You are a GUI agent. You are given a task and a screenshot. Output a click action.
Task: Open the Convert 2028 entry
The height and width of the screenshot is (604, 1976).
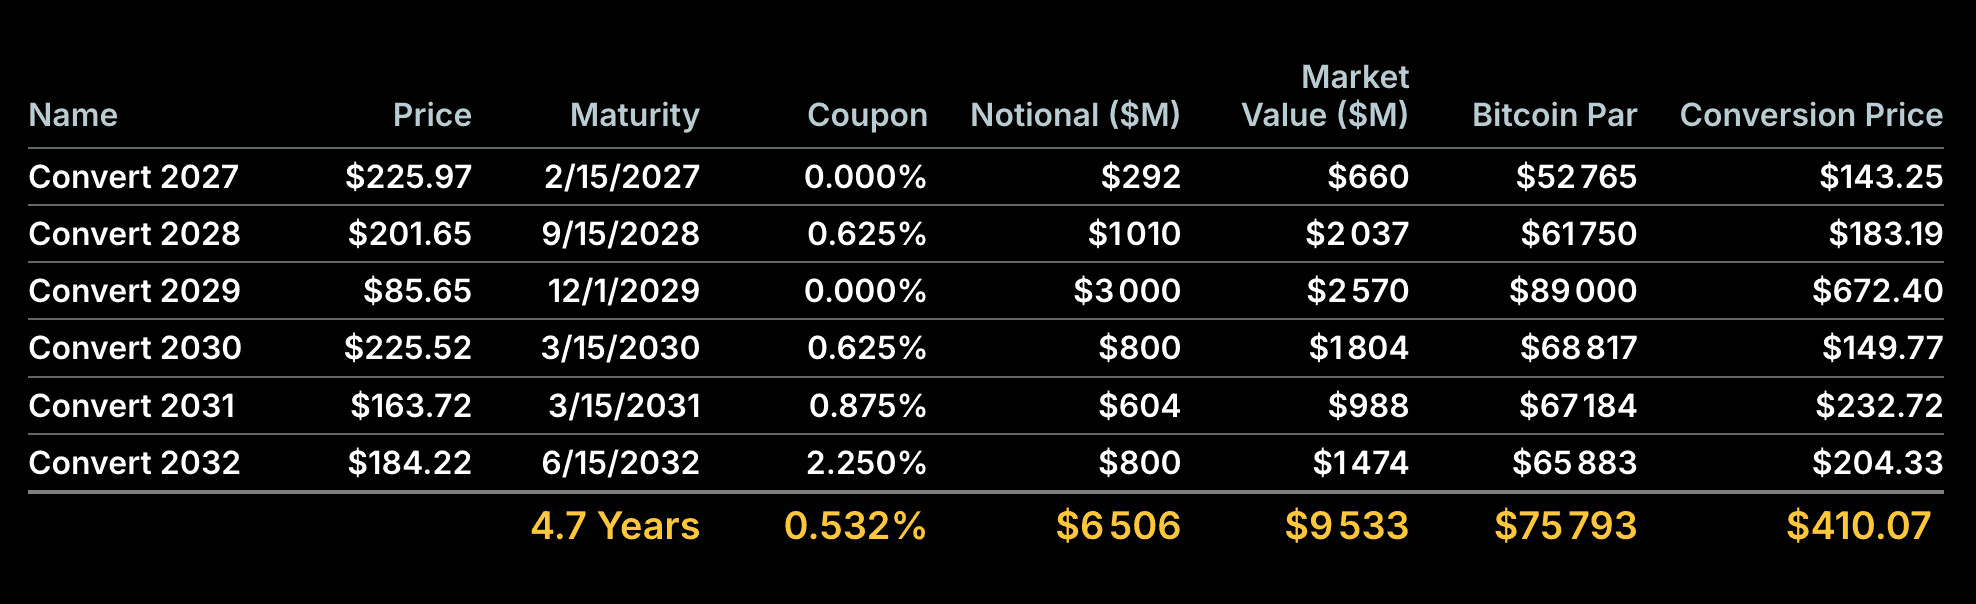coord(134,234)
